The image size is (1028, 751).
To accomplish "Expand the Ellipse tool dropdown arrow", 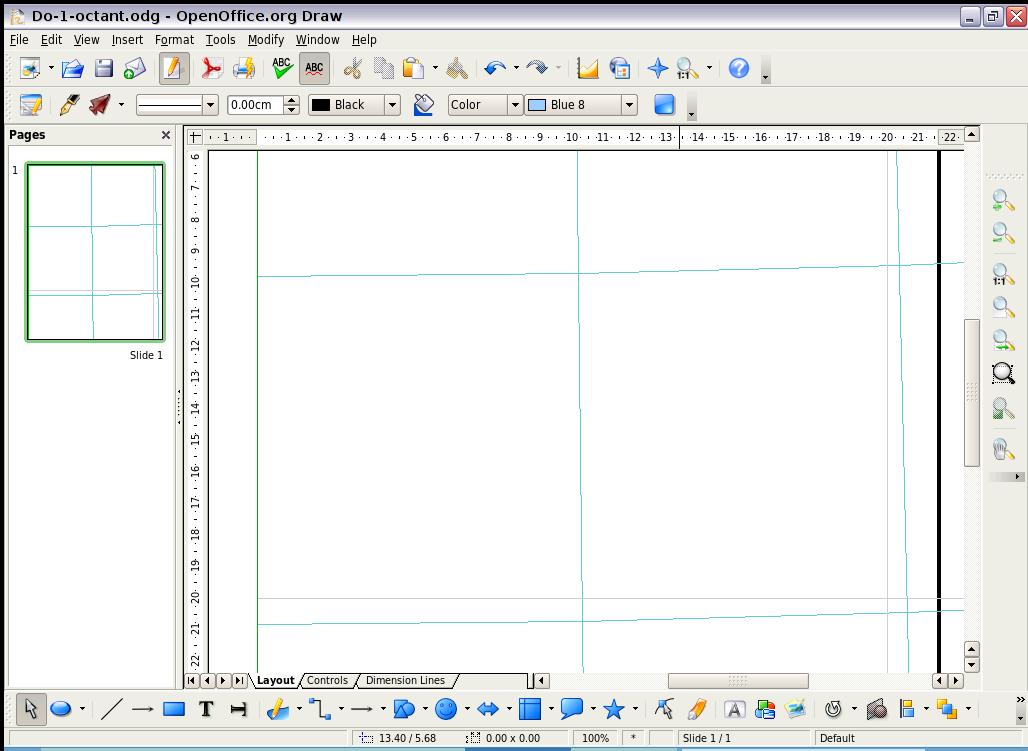I will [82, 709].
